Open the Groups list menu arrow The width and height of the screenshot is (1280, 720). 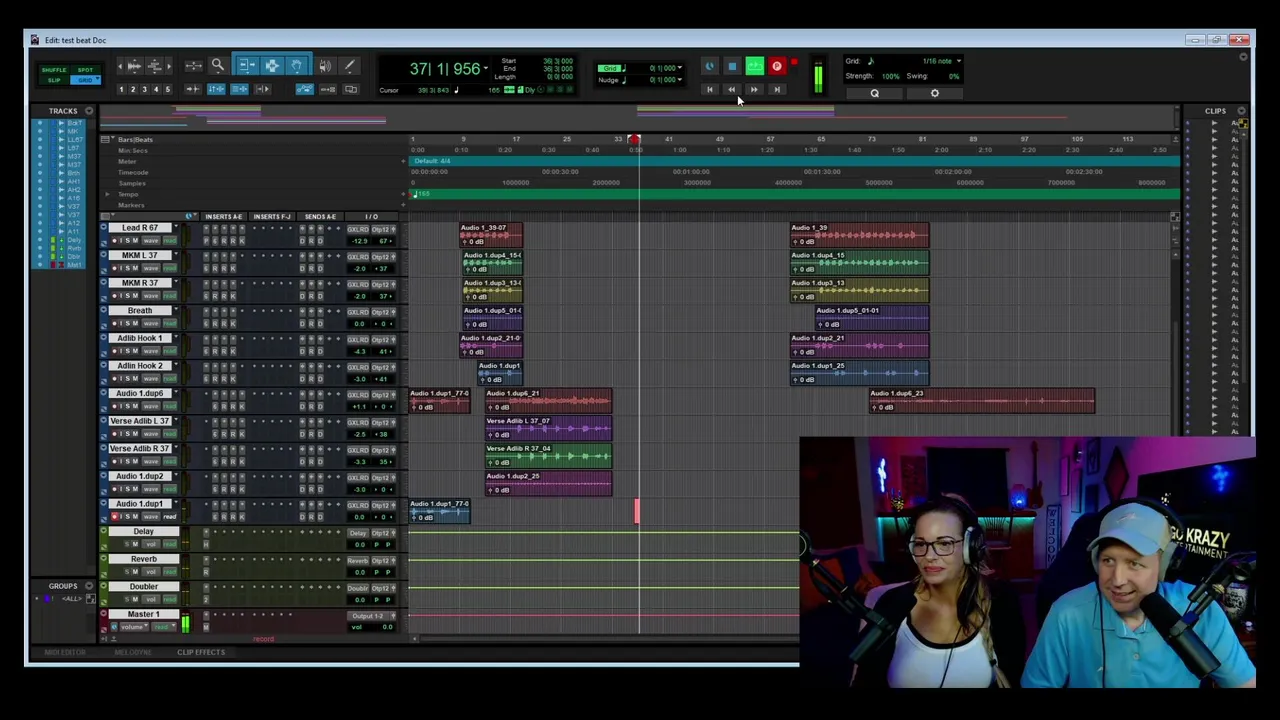coord(88,586)
